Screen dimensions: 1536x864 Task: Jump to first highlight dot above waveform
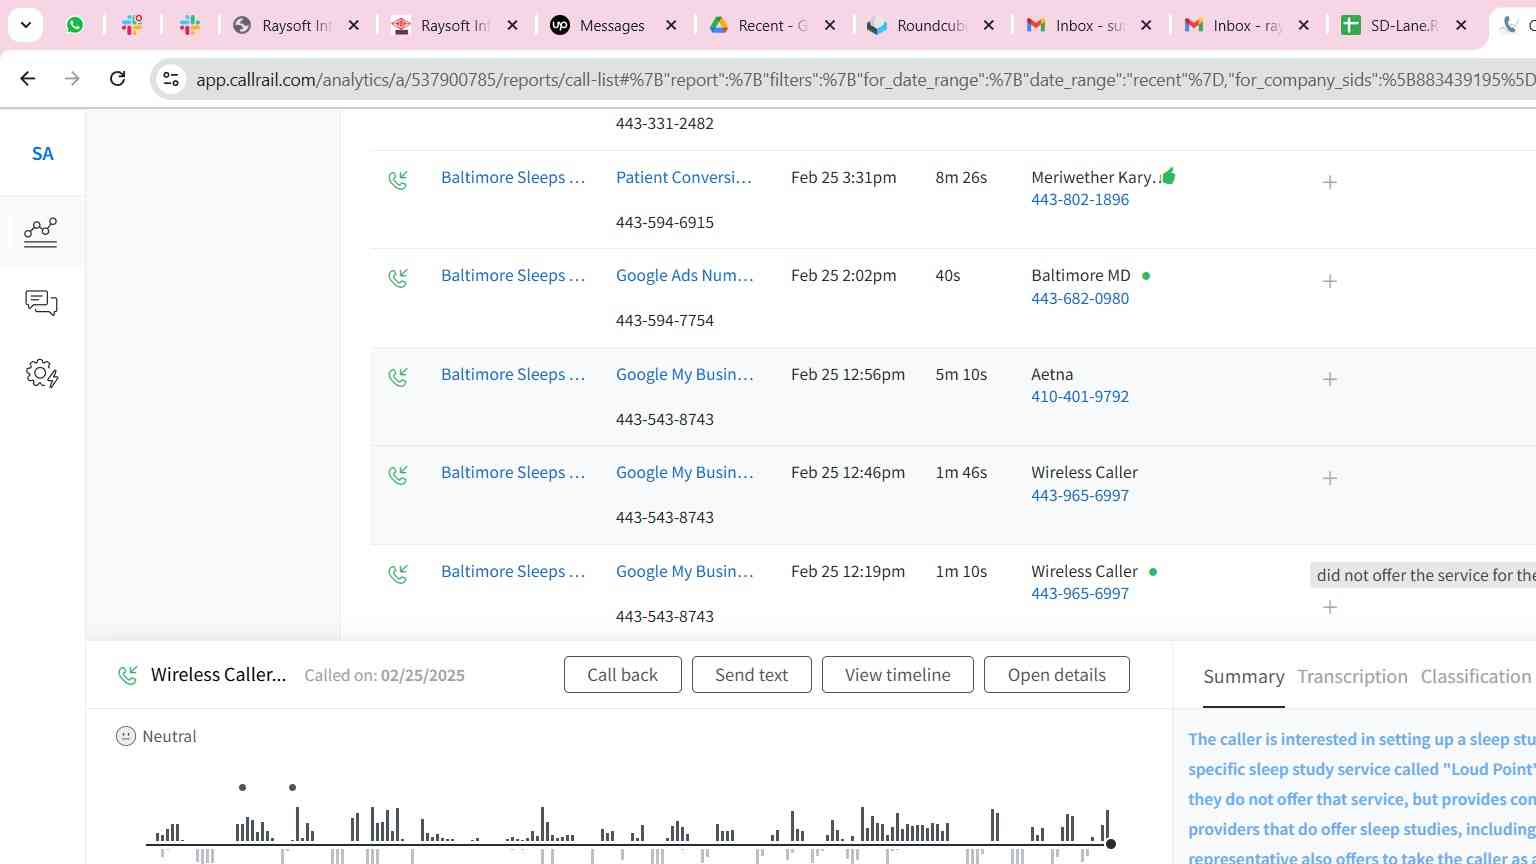click(242, 787)
